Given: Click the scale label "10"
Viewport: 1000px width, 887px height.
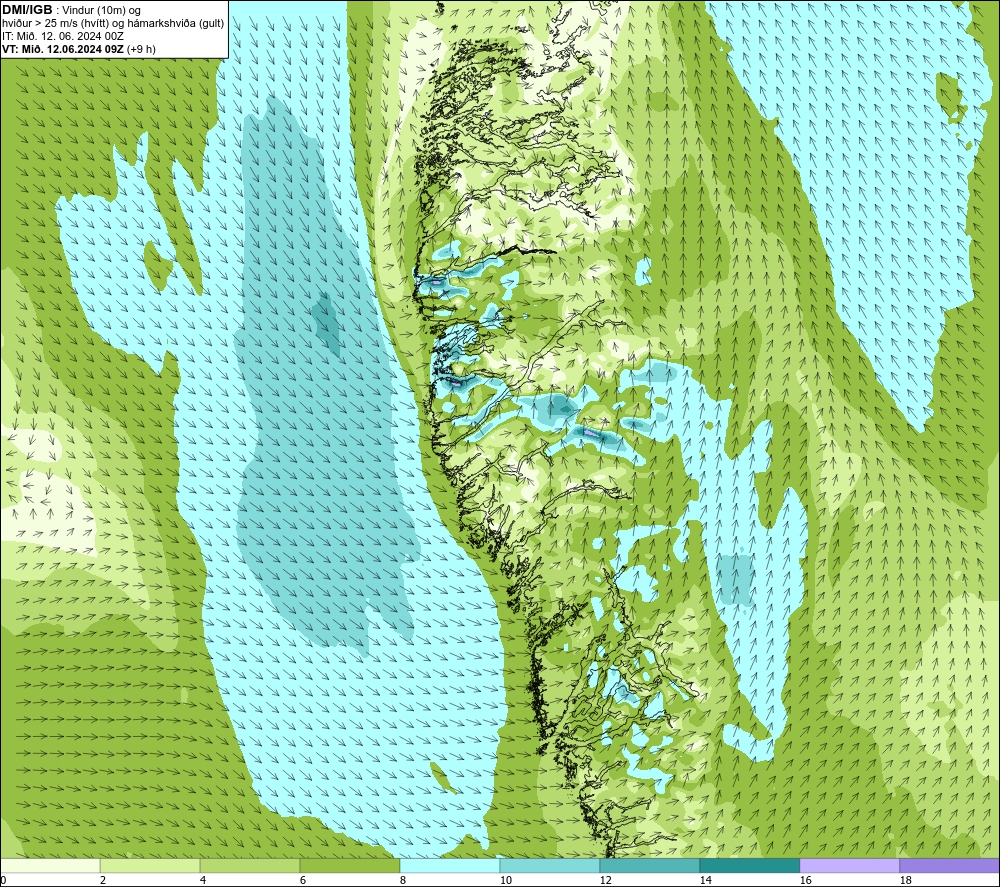Looking at the screenshot, I should (x=505, y=880).
